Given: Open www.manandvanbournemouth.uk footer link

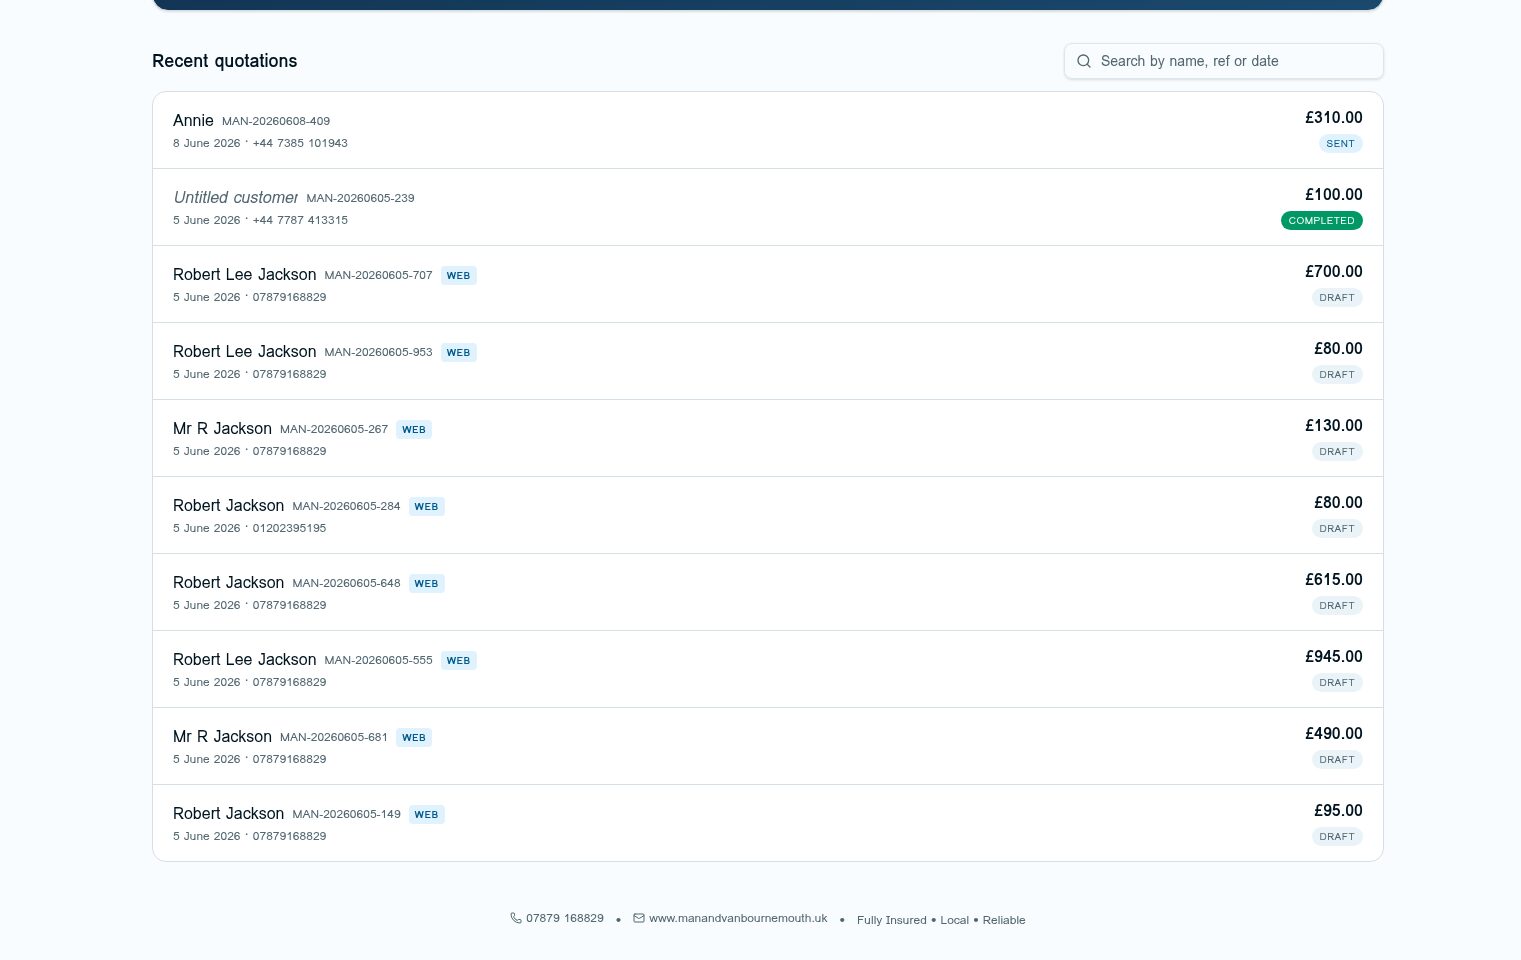Looking at the screenshot, I should [x=738, y=918].
